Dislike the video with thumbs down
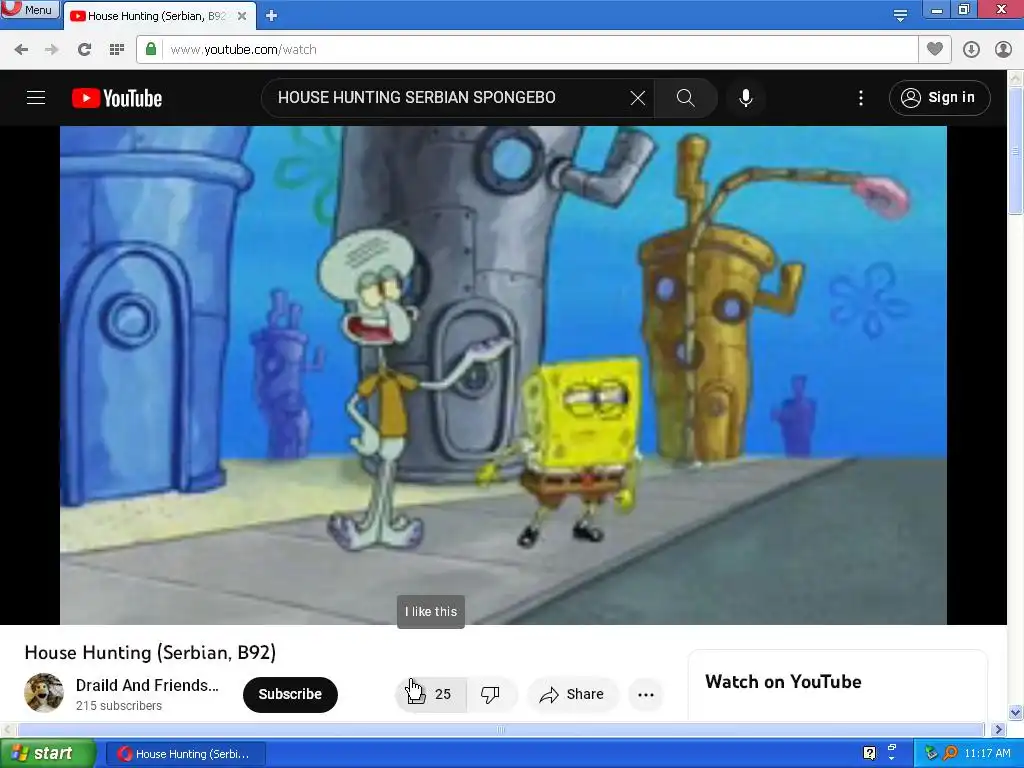This screenshot has width=1024, height=768. pyautogui.click(x=490, y=694)
